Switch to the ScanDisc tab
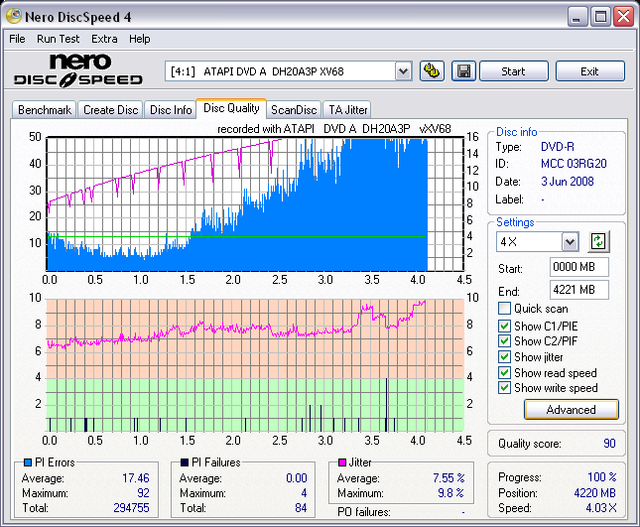The width and height of the screenshot is (640, 527). [x=294, y=110]
